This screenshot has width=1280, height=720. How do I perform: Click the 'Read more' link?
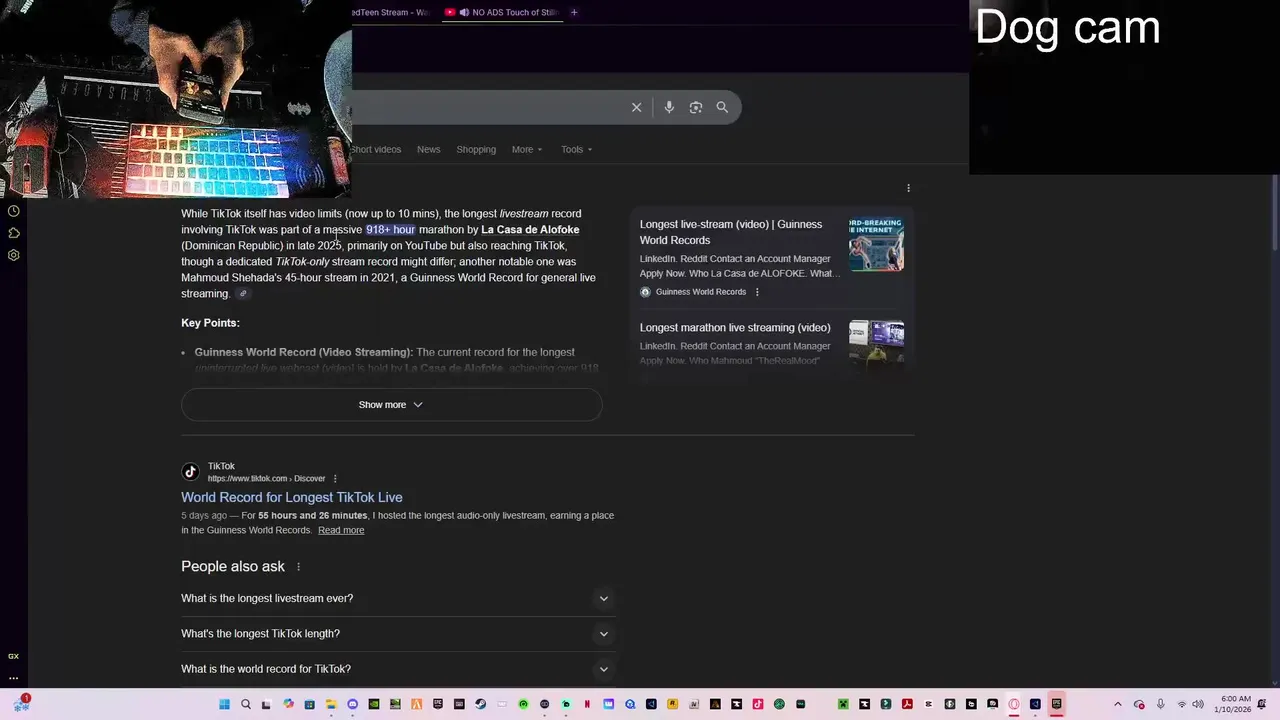coord(341,530)
